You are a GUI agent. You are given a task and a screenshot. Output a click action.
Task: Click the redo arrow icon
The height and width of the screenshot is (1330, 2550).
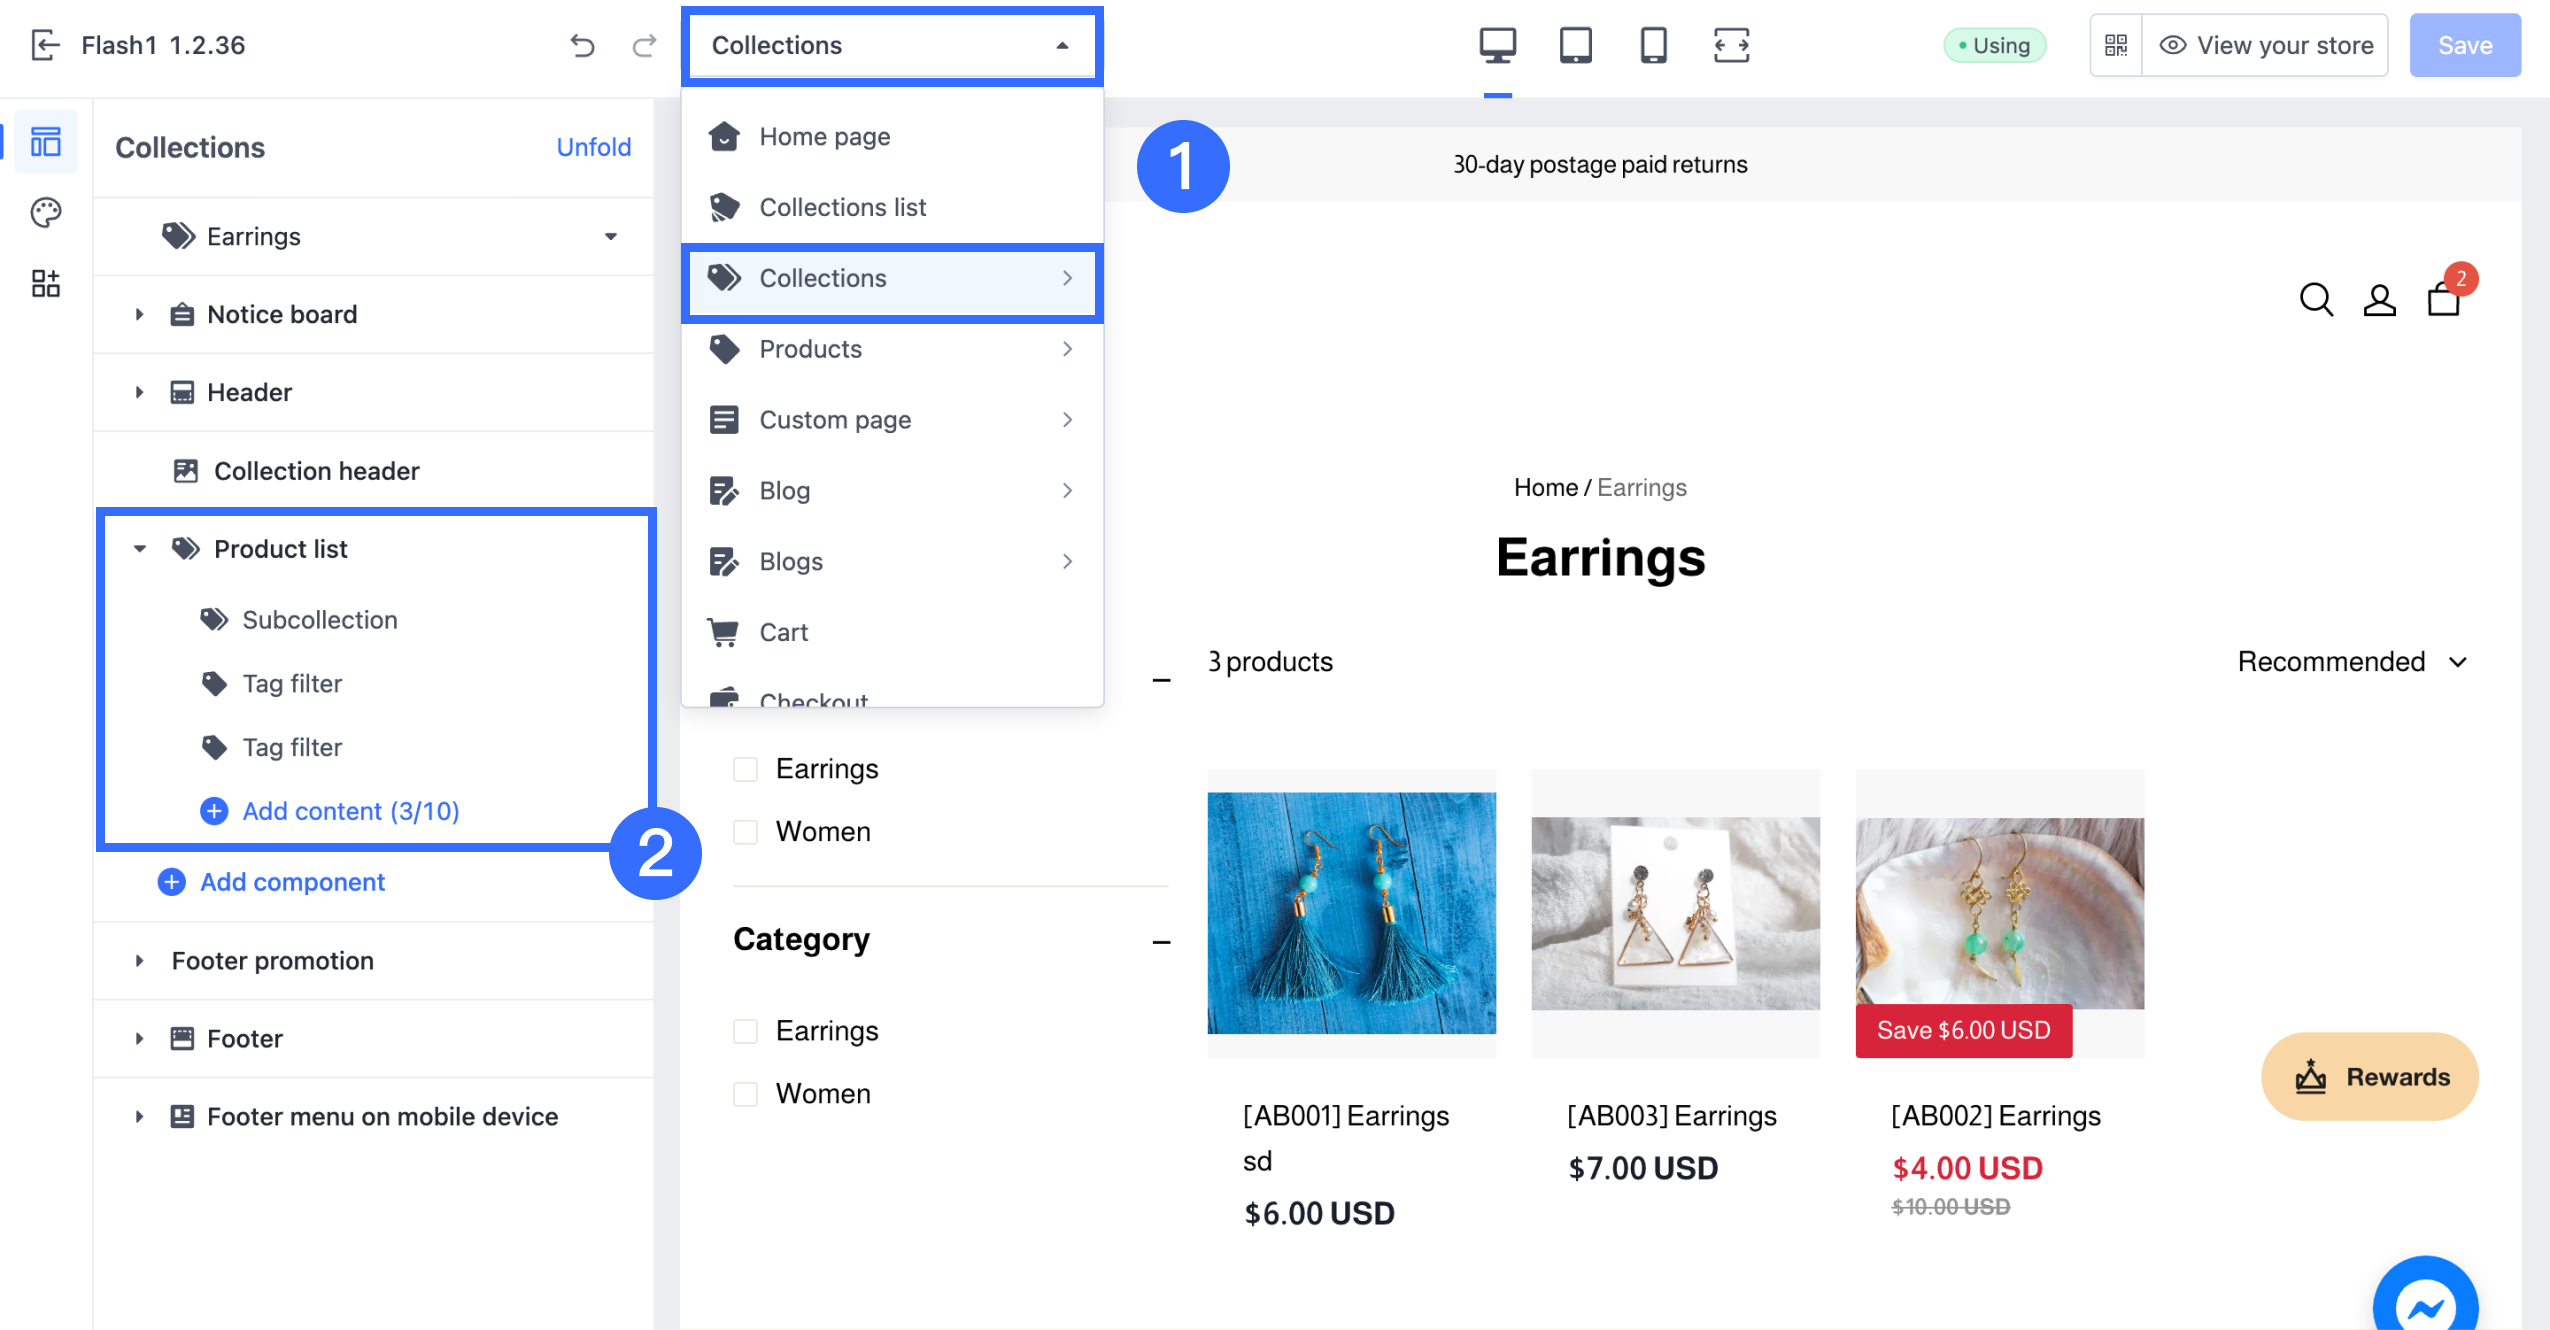[x=645, y=45]
